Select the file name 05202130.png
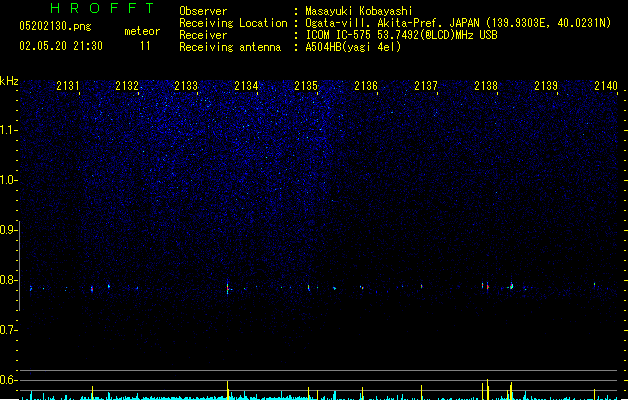629x400 pixels. 55,26
